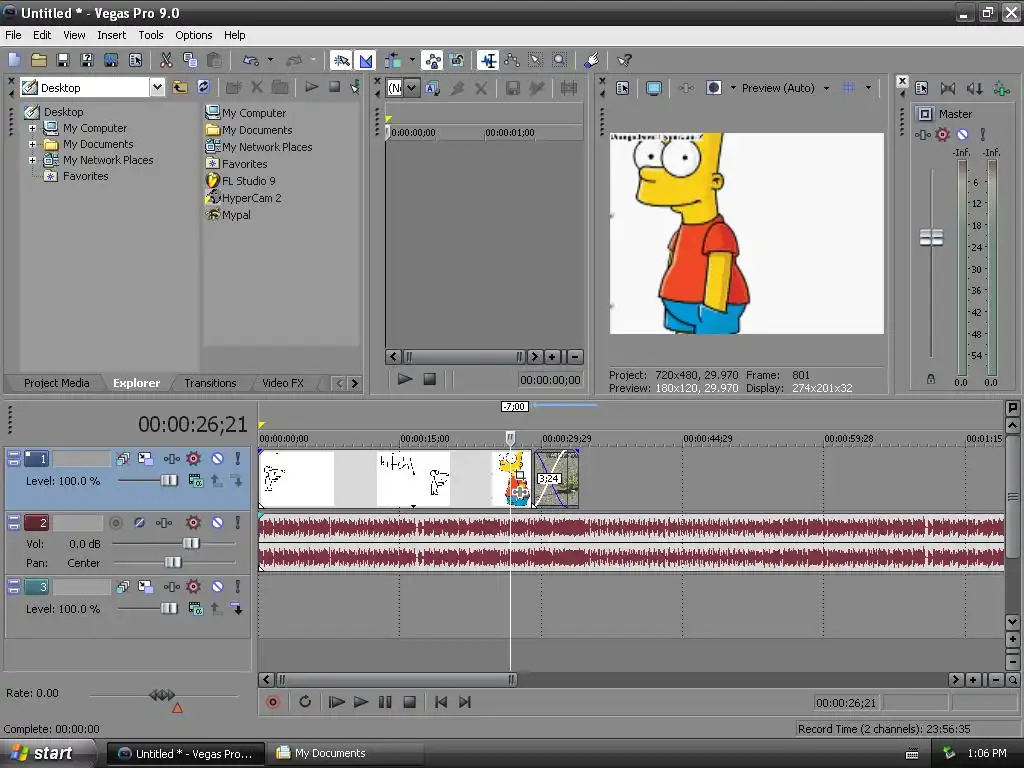Open Track Motion on video track 1
The width and height of the screenshot is (1024, 768).
coord(146,459)
